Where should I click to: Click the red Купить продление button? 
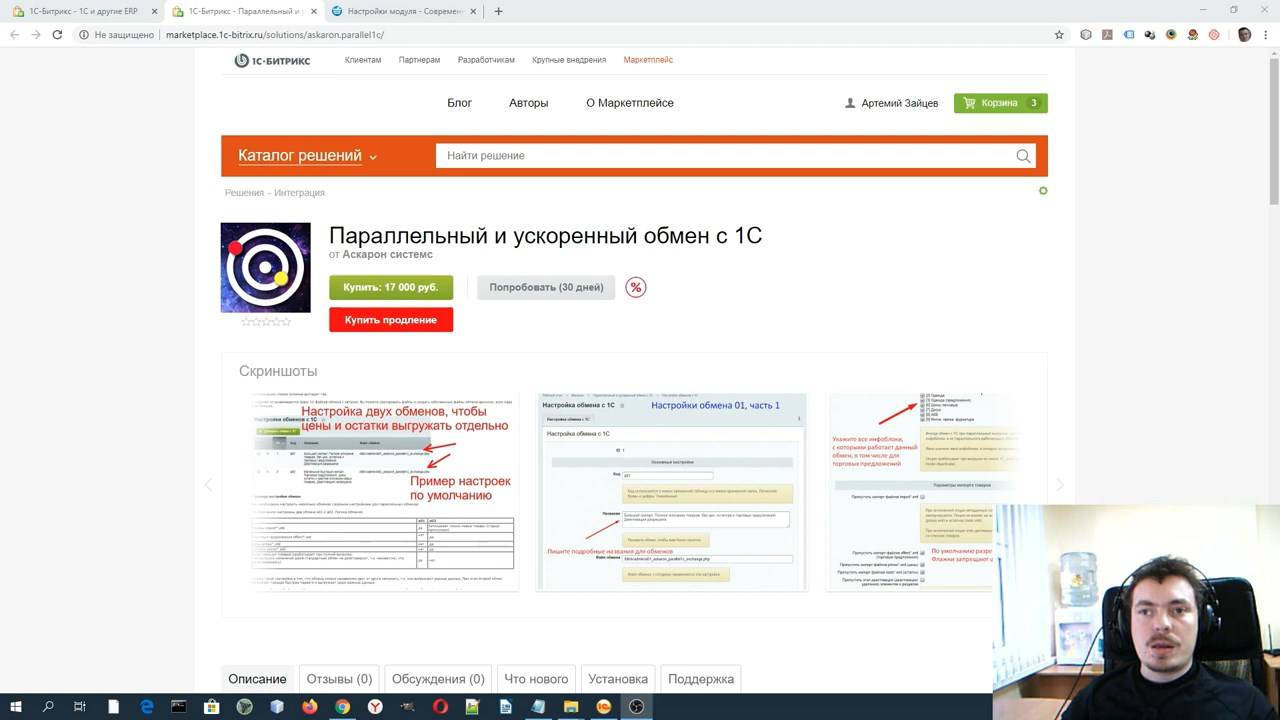pos(391,320)
